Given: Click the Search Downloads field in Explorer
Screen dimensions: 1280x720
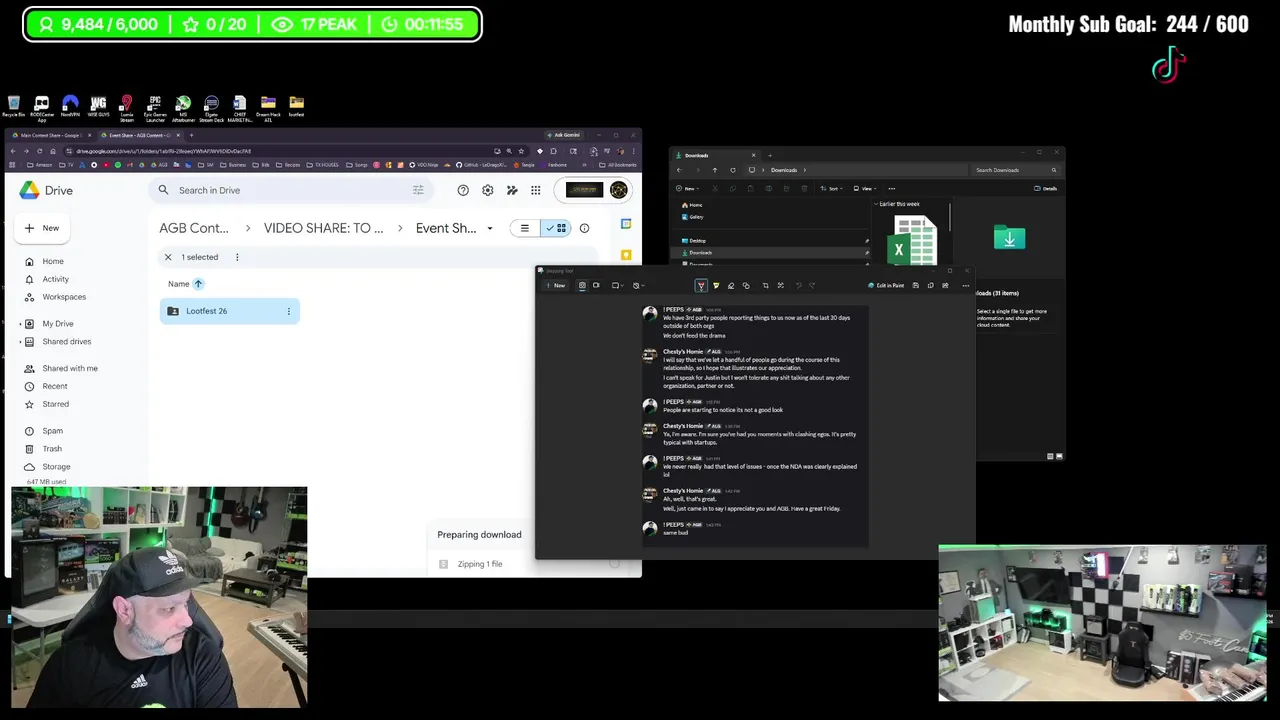Looking at the screenshot, I should pyautogui.click(x=1017, y=170).
